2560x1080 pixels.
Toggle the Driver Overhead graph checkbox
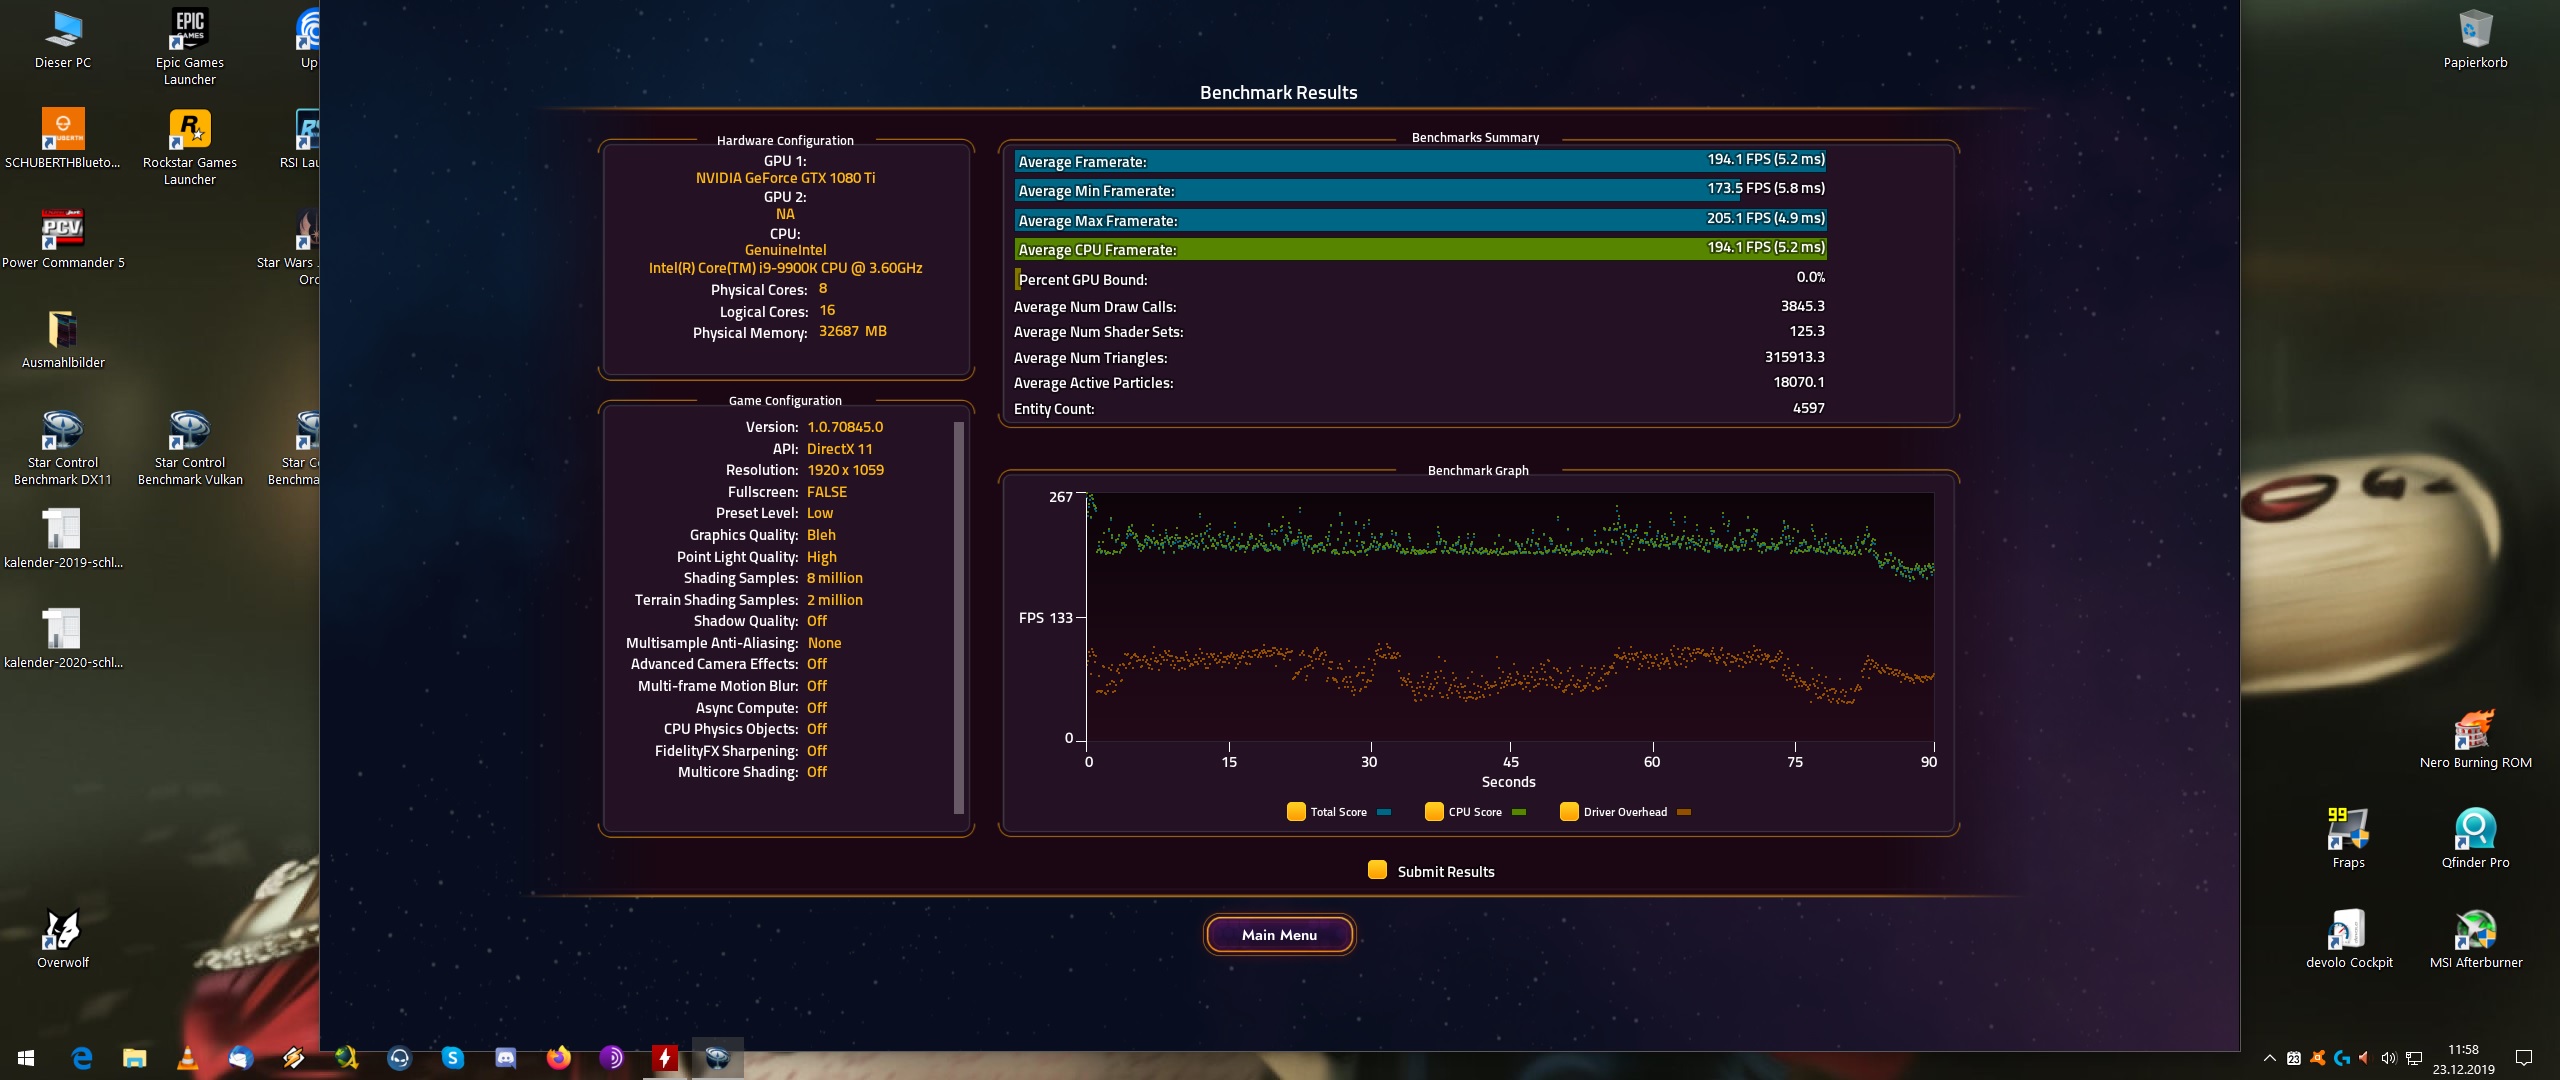[1569, 811]
